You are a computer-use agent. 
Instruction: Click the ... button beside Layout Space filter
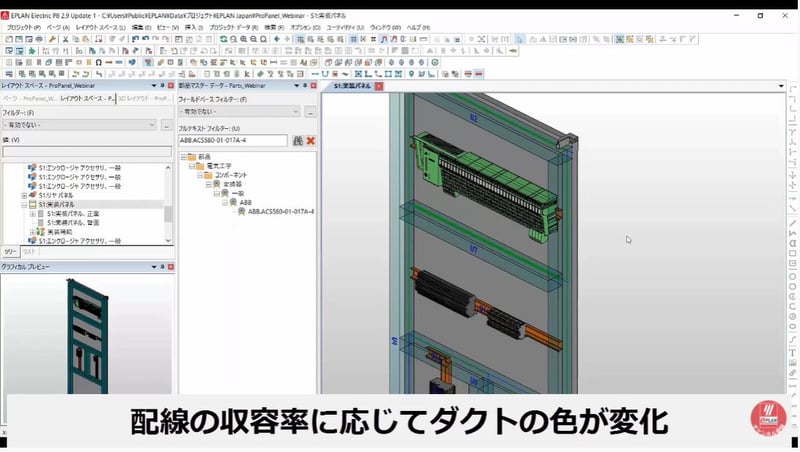(166, 124)
